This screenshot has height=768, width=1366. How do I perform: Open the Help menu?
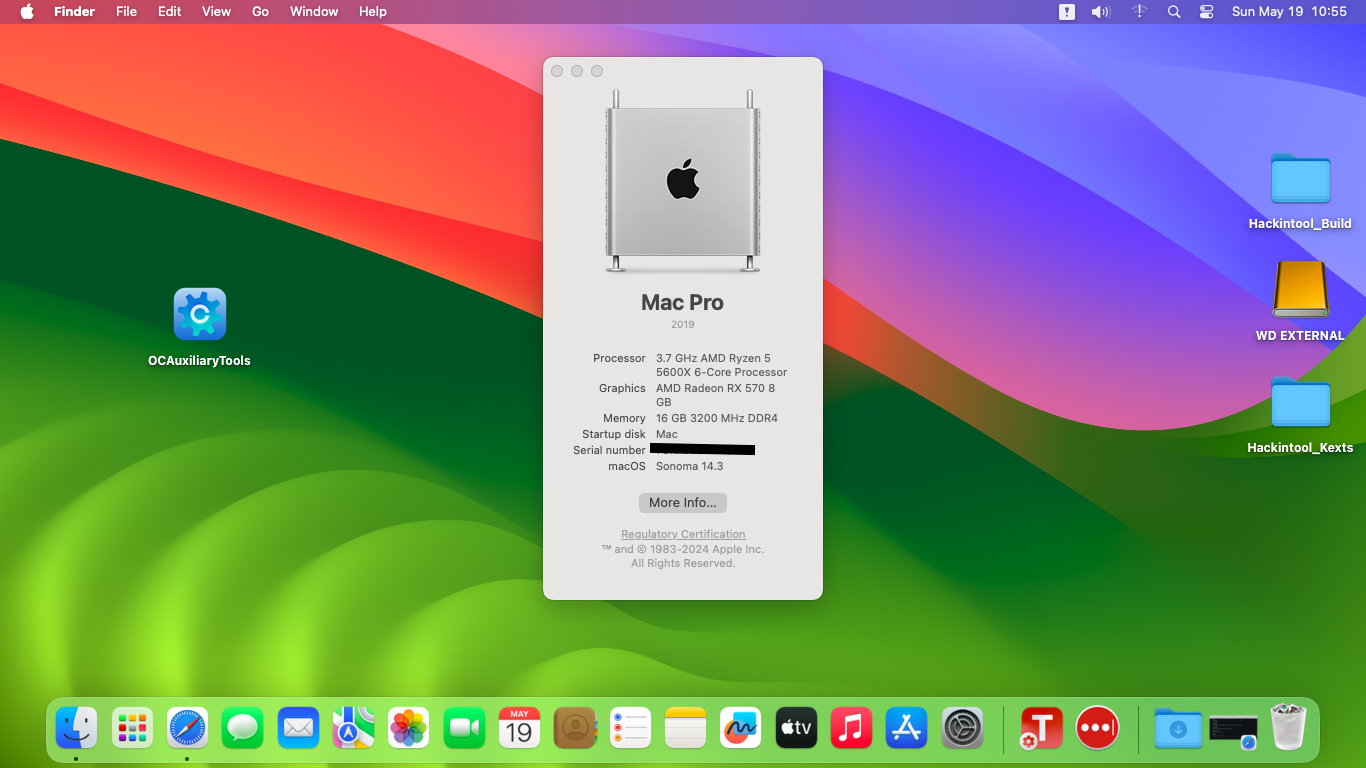[x=372, y=12]
